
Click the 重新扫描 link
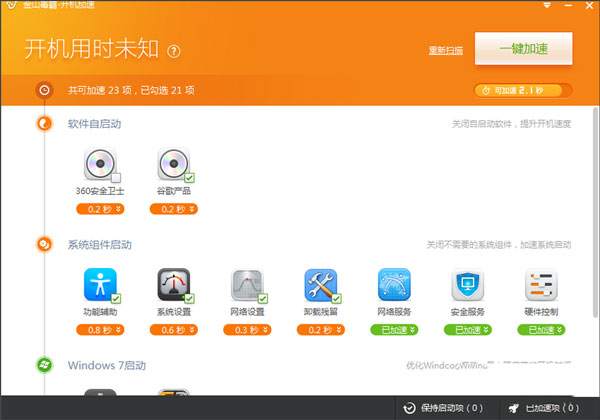pyautogui.click(x=445, y=50)
